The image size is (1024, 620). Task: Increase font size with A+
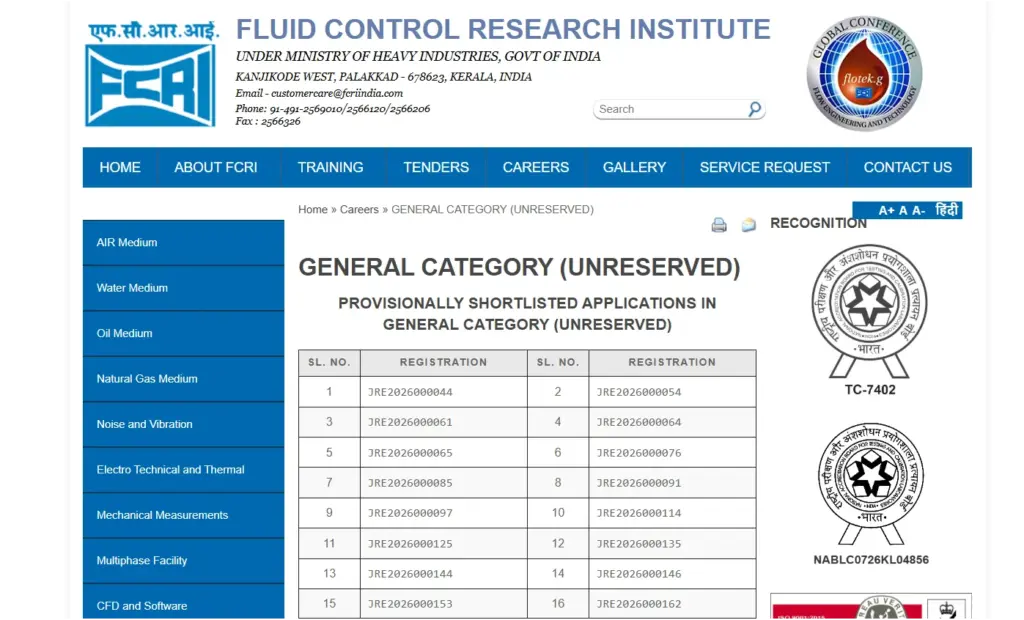tap(886, 210)
